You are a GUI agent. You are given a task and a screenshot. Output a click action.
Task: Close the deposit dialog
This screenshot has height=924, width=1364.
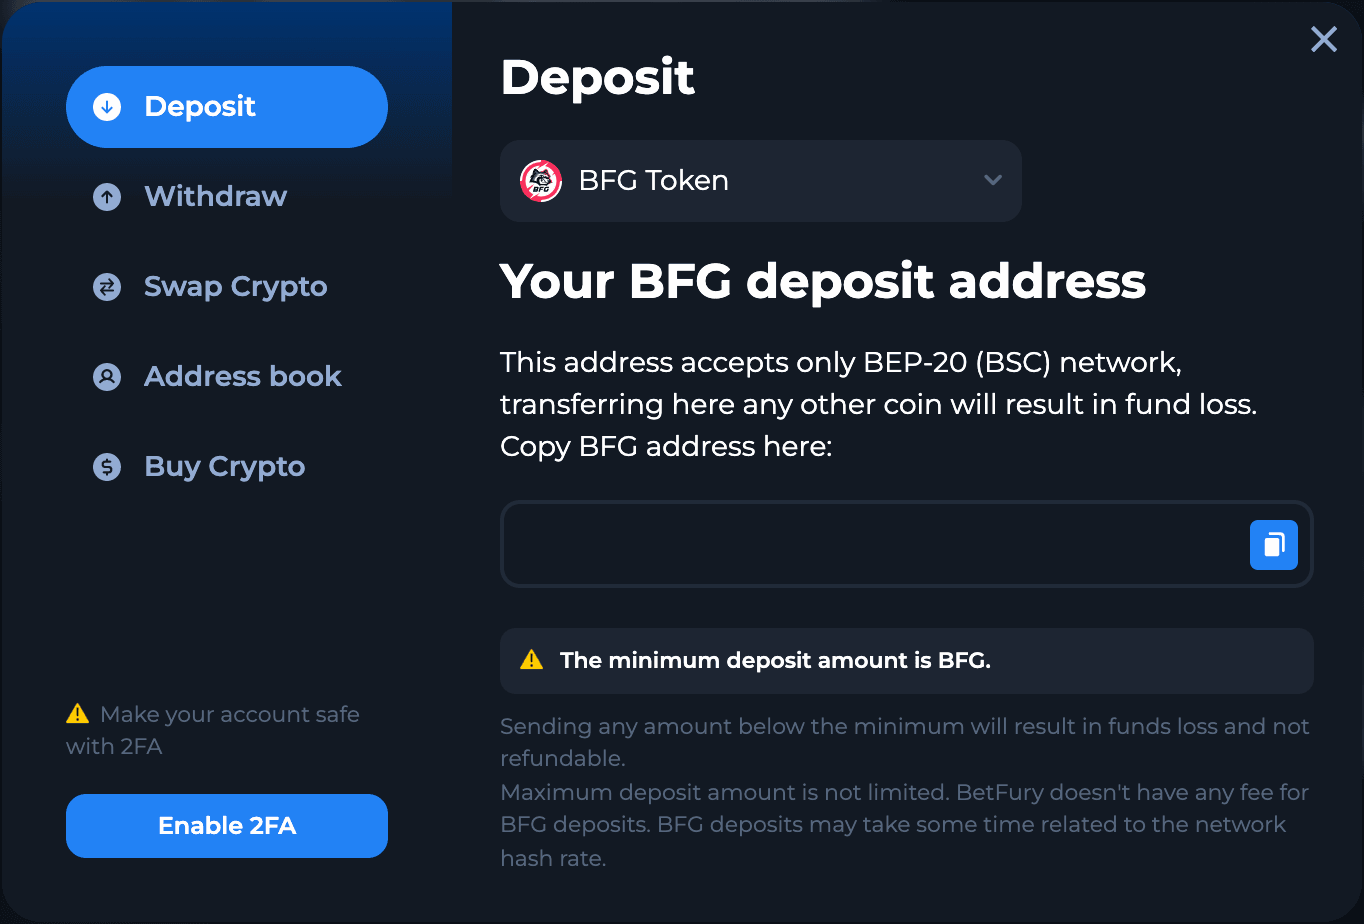(1324, 39)
